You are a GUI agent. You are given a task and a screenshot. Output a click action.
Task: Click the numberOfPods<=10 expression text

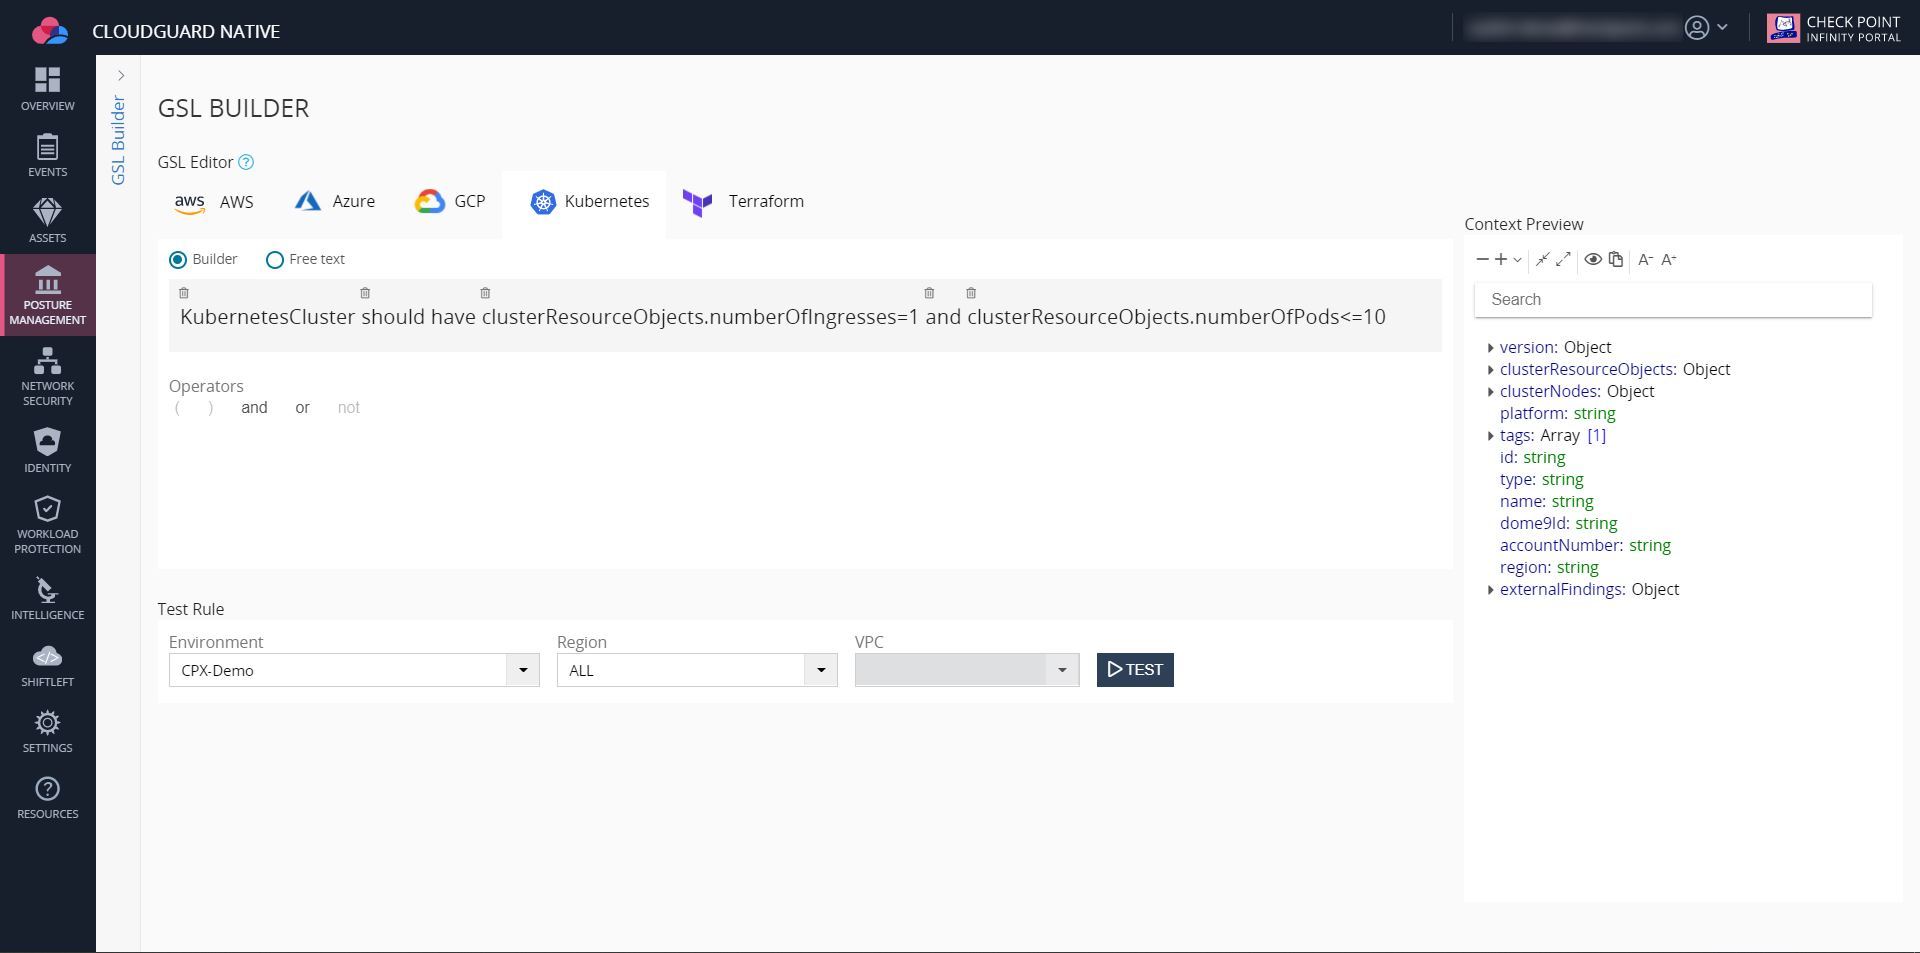point(1176,317)
